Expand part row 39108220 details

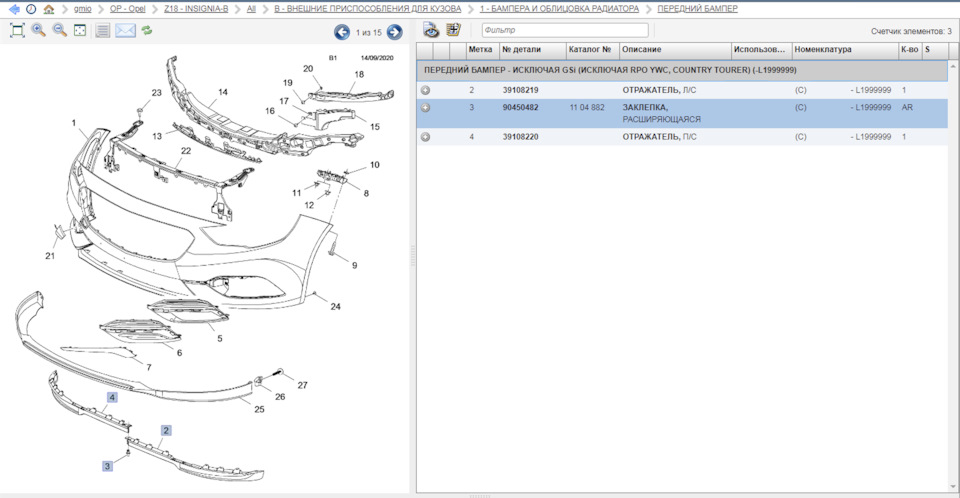point(425,136)
